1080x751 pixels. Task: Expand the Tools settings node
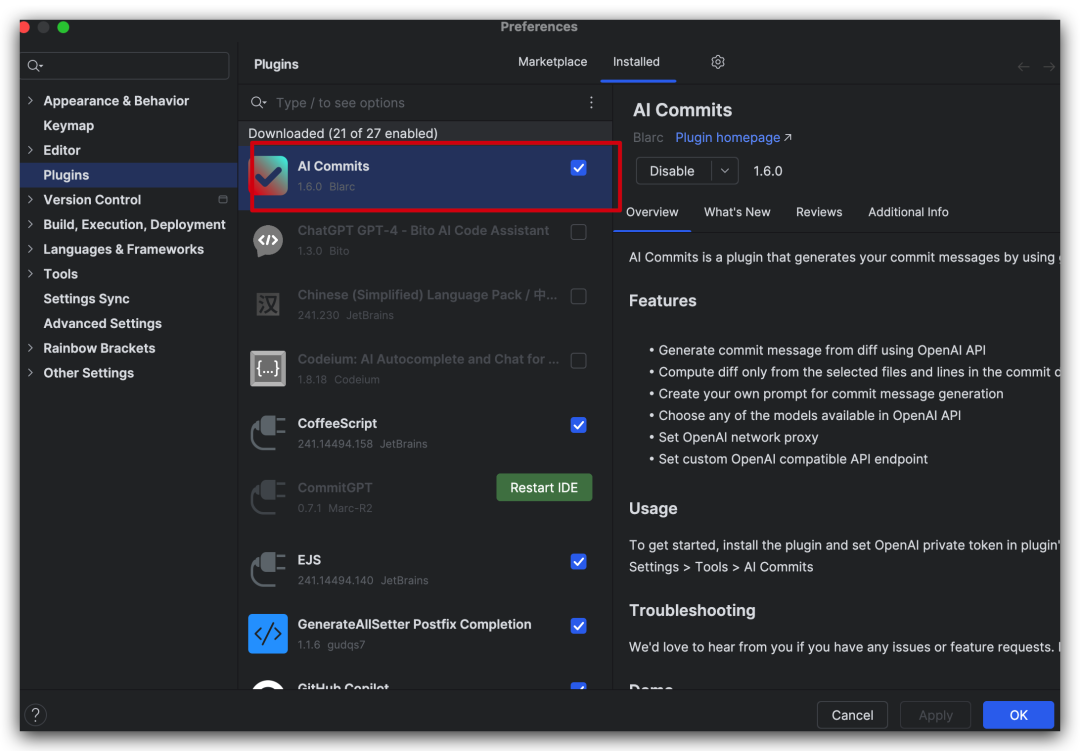(x=30, y=274)
